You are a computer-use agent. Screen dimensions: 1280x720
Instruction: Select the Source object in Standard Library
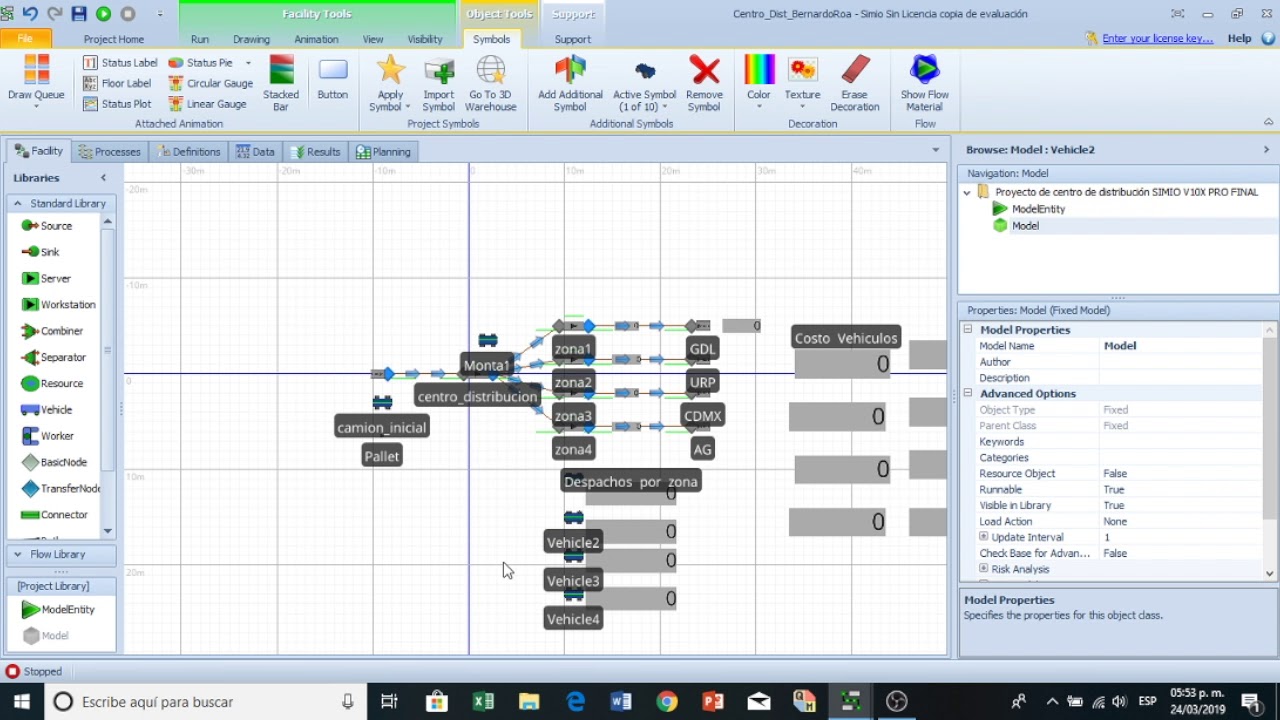pyautogui.click(x=47, y=226)
